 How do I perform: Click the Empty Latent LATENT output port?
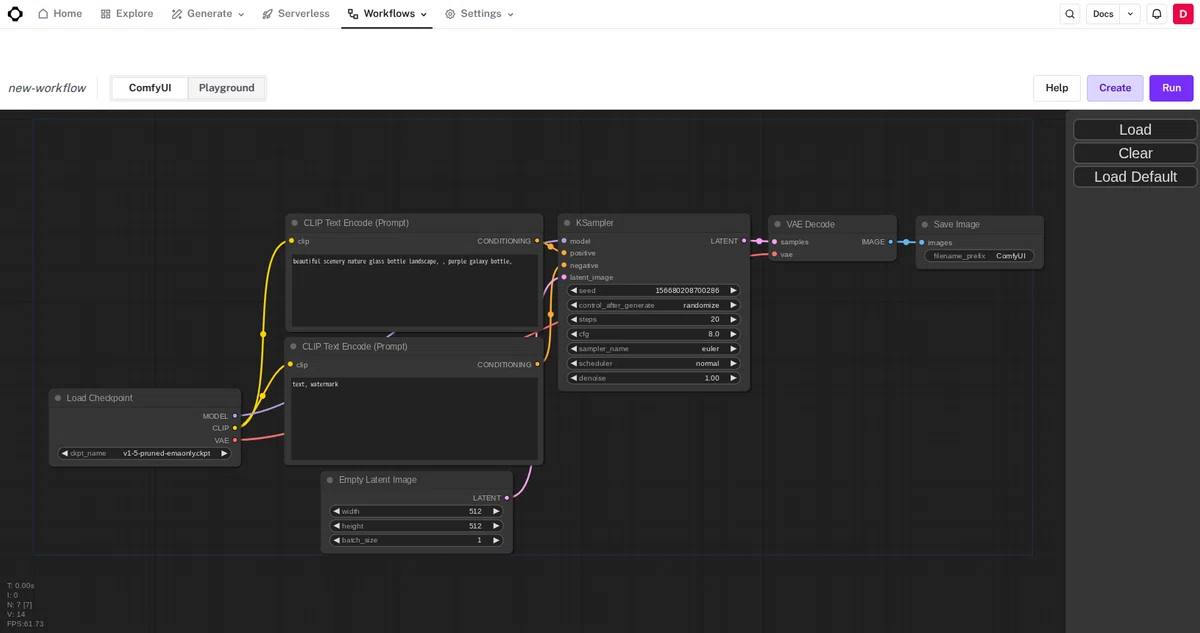point(507,498)
